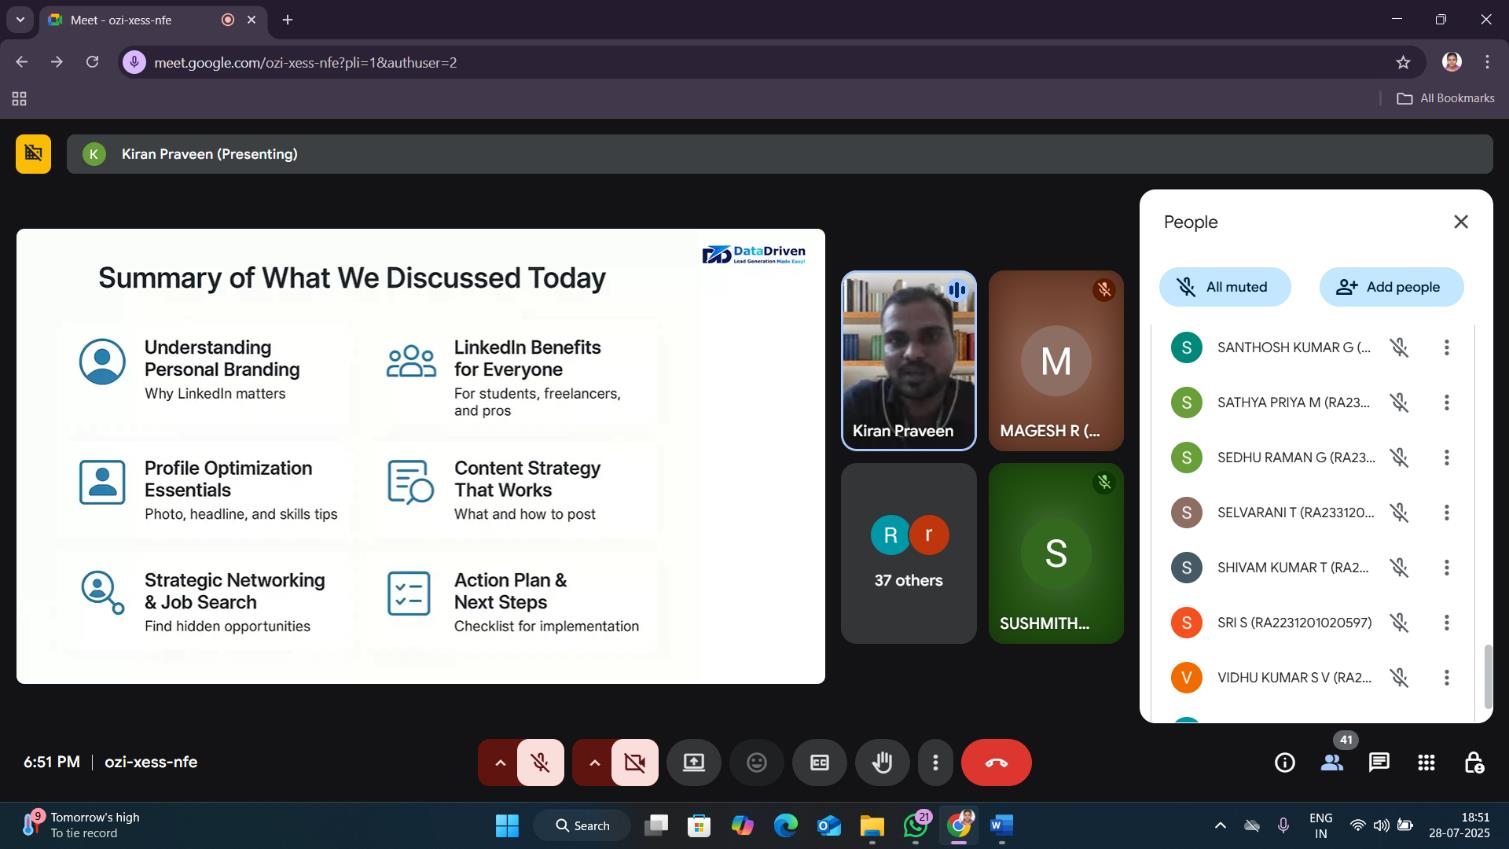Viewport: 1509px width, 849px height.
Task: Click the red leave call button
Action: pyautogui.click(x=996, y=763)
